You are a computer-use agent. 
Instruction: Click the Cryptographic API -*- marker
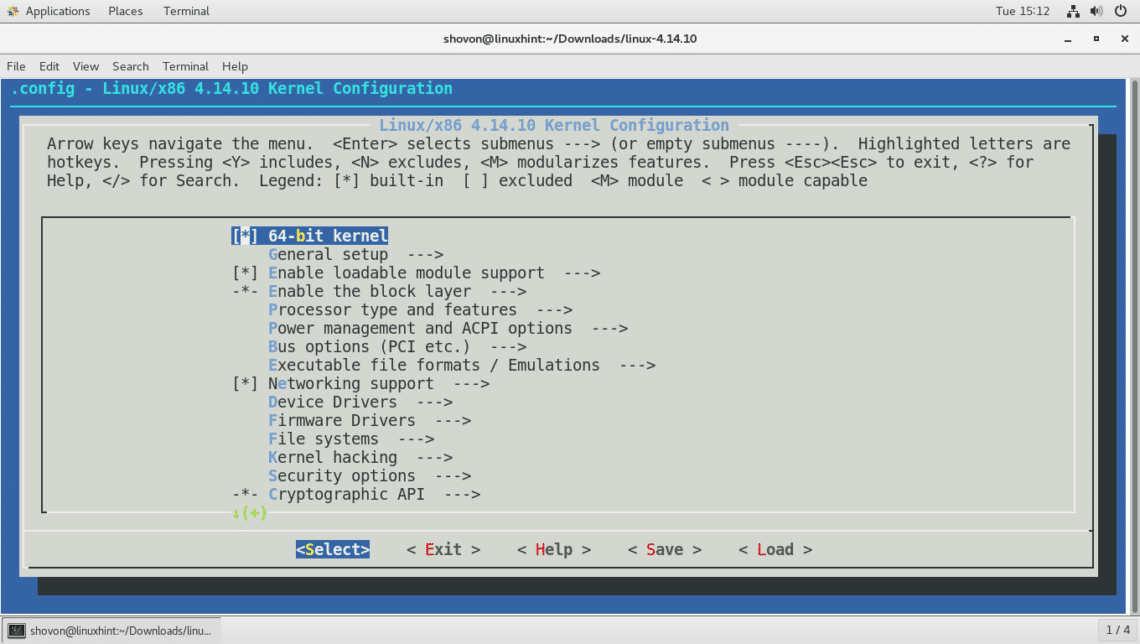coord(245,494)
